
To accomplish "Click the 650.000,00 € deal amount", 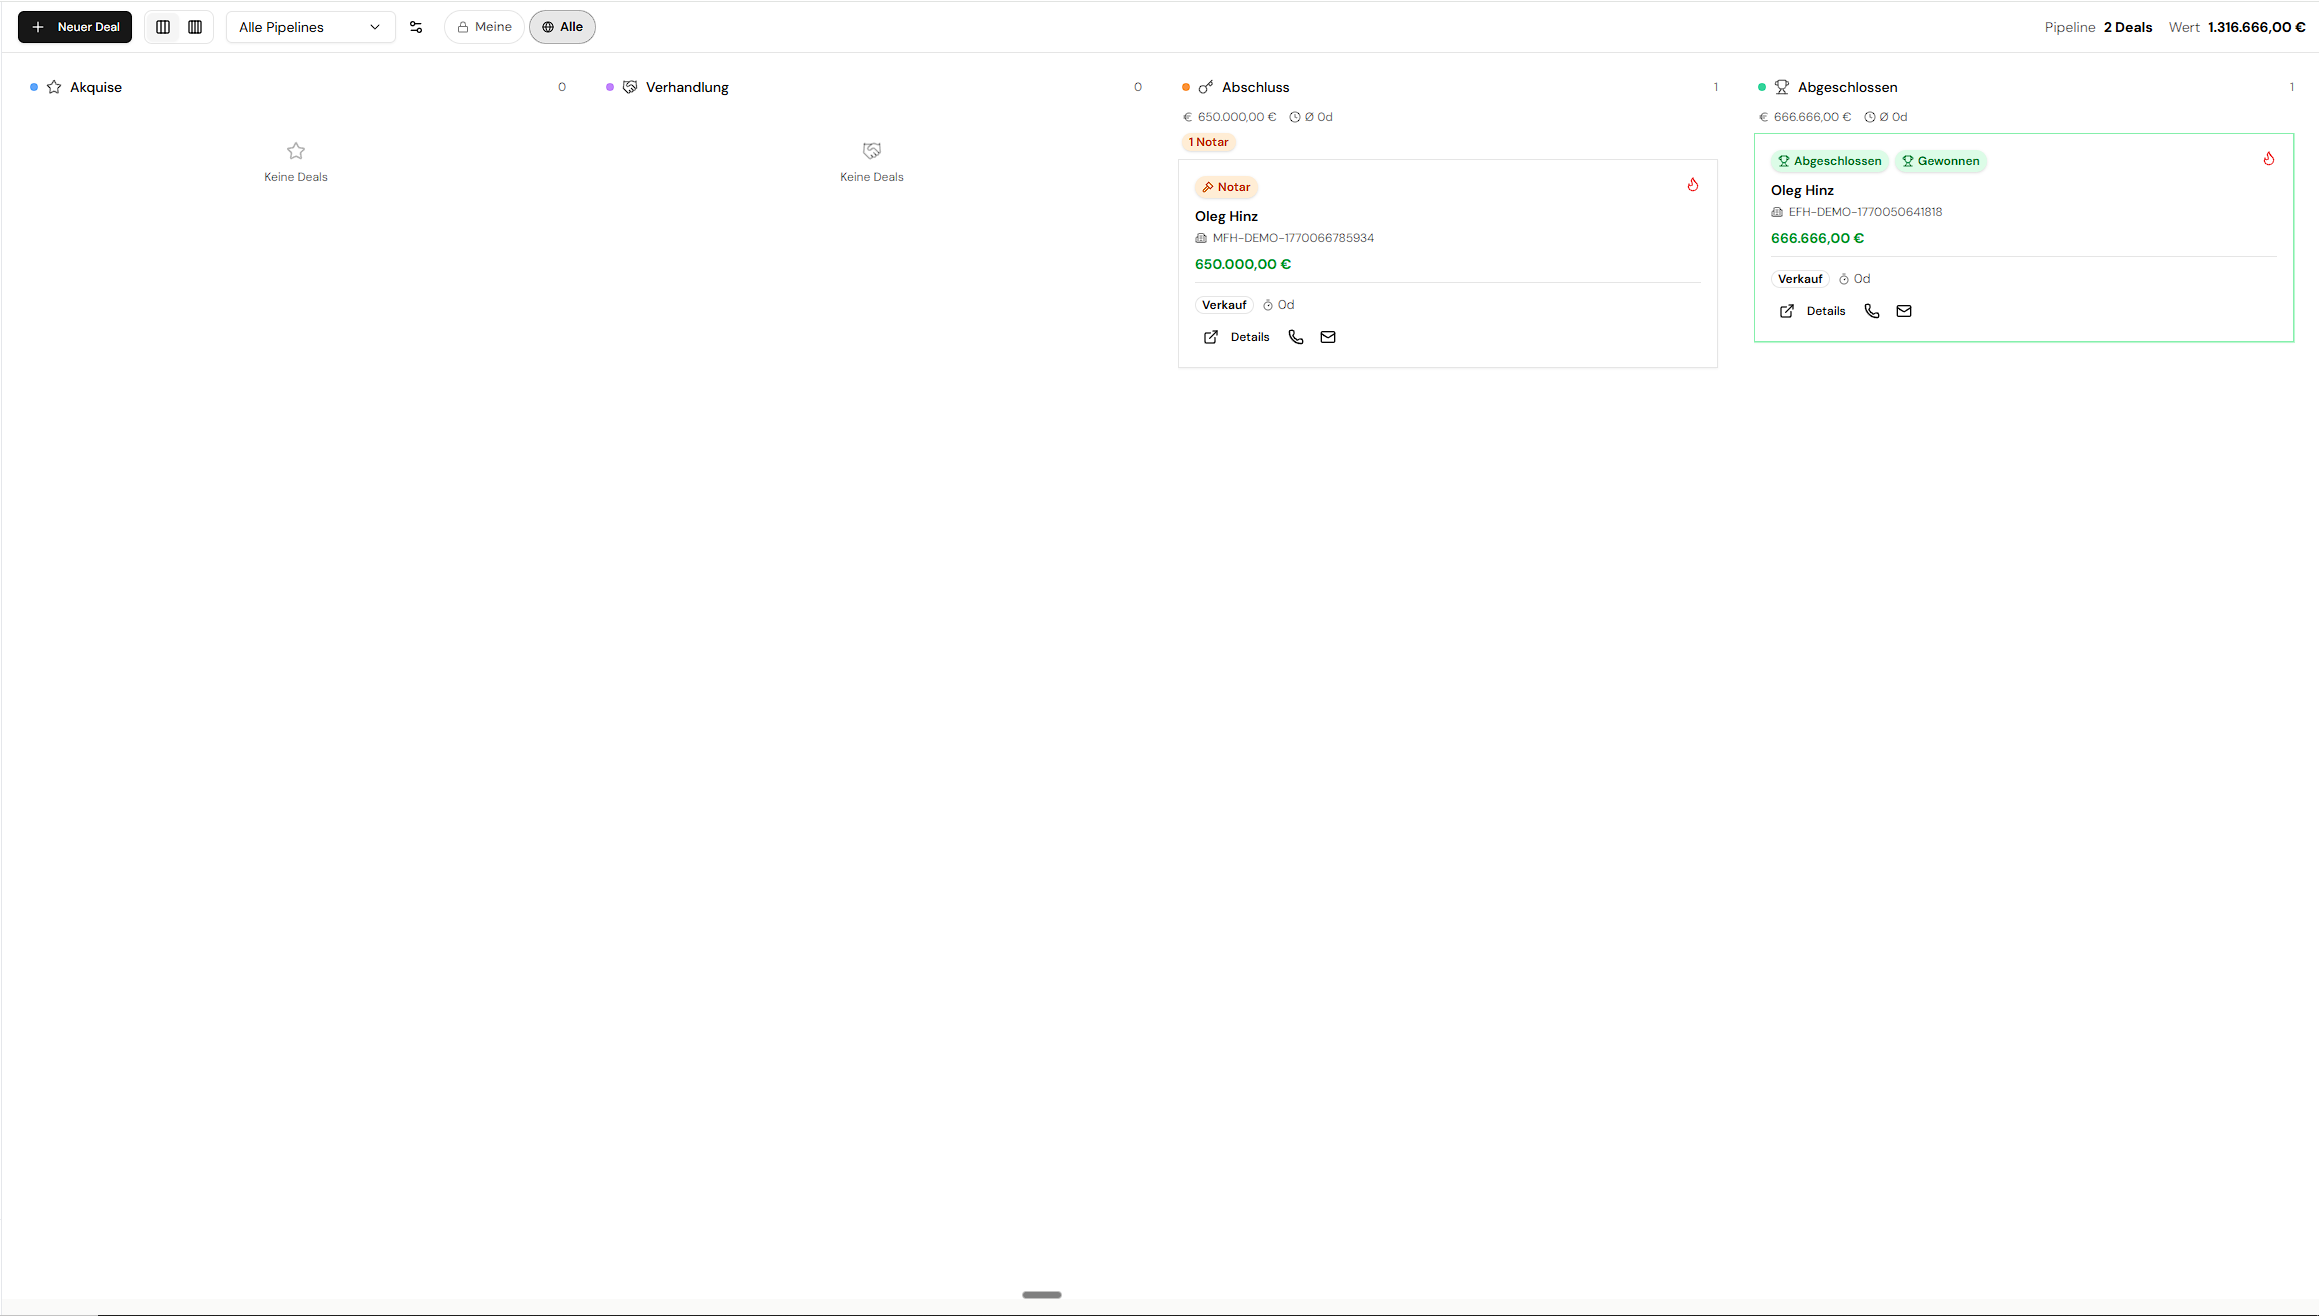I will tap(1243, 264).
